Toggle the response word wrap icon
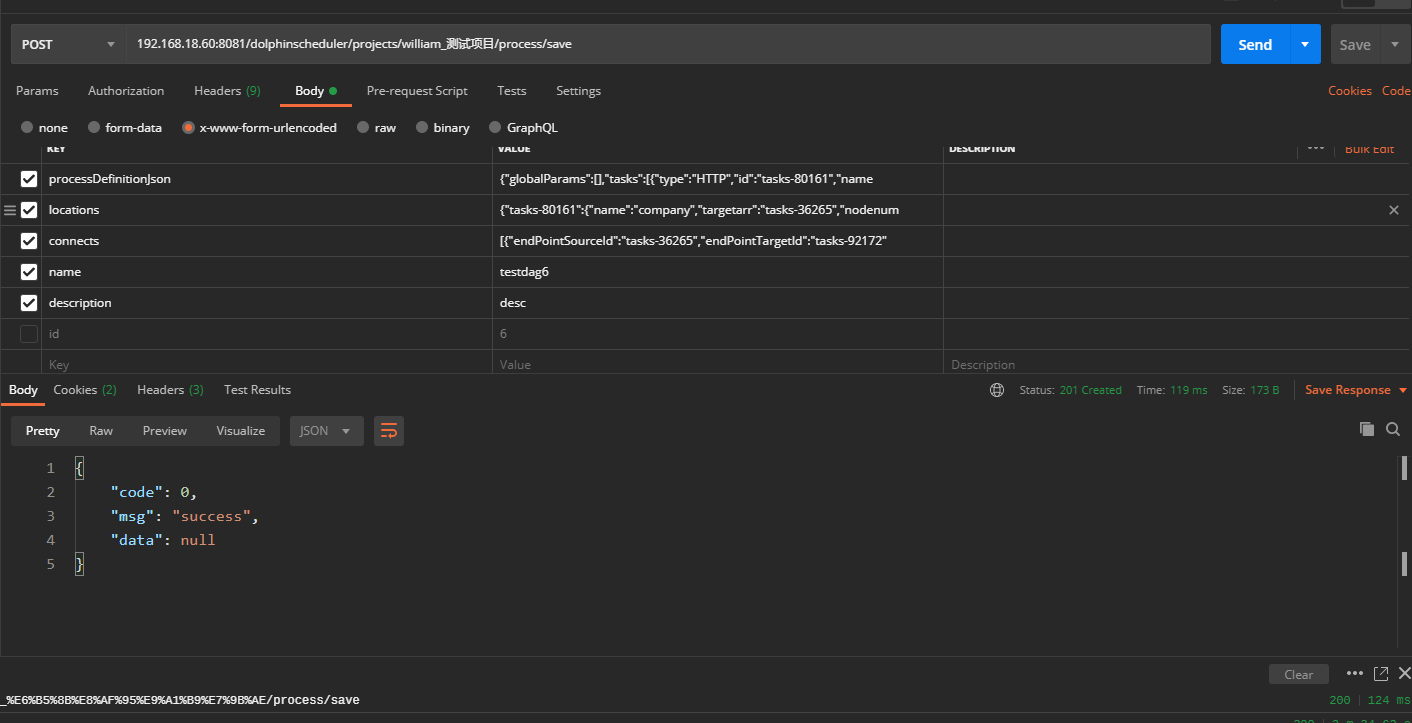1412x723 pixels. [x=389, y=431]
